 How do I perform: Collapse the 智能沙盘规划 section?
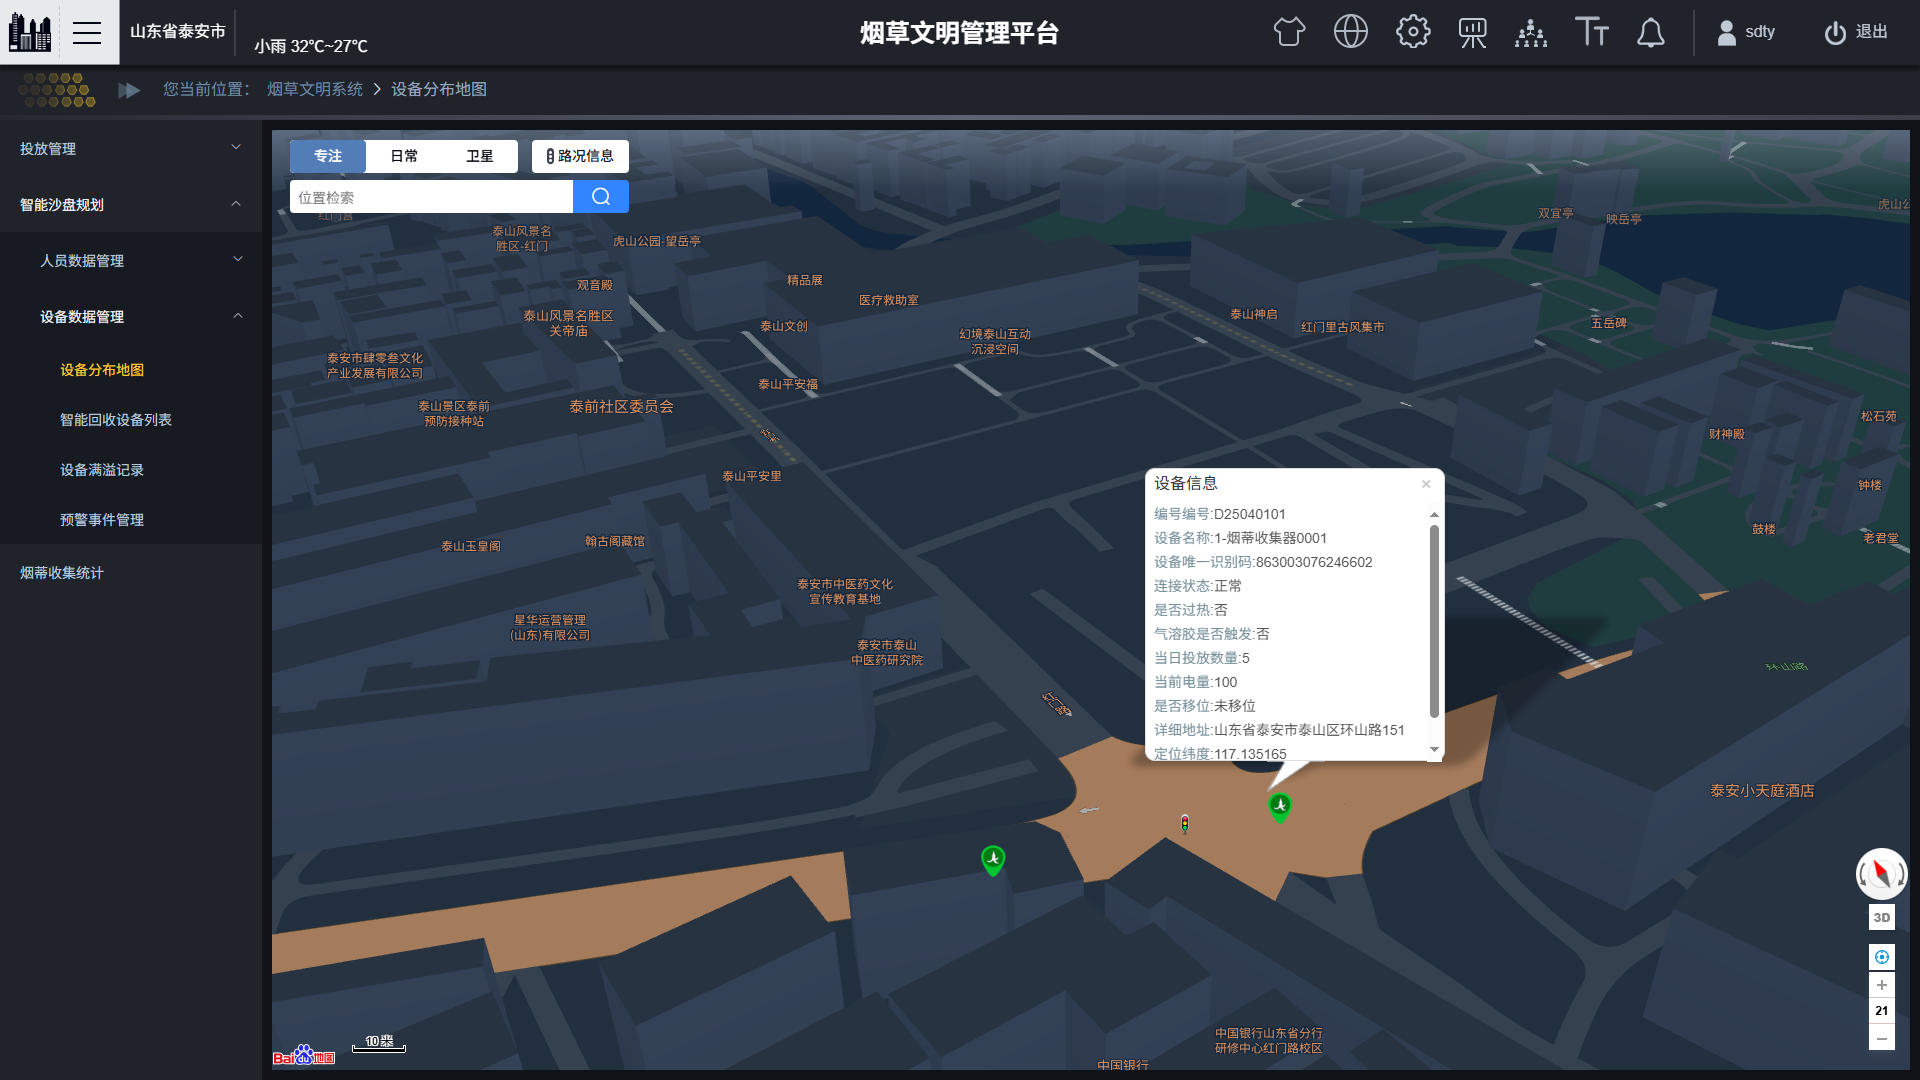point(130,204)
